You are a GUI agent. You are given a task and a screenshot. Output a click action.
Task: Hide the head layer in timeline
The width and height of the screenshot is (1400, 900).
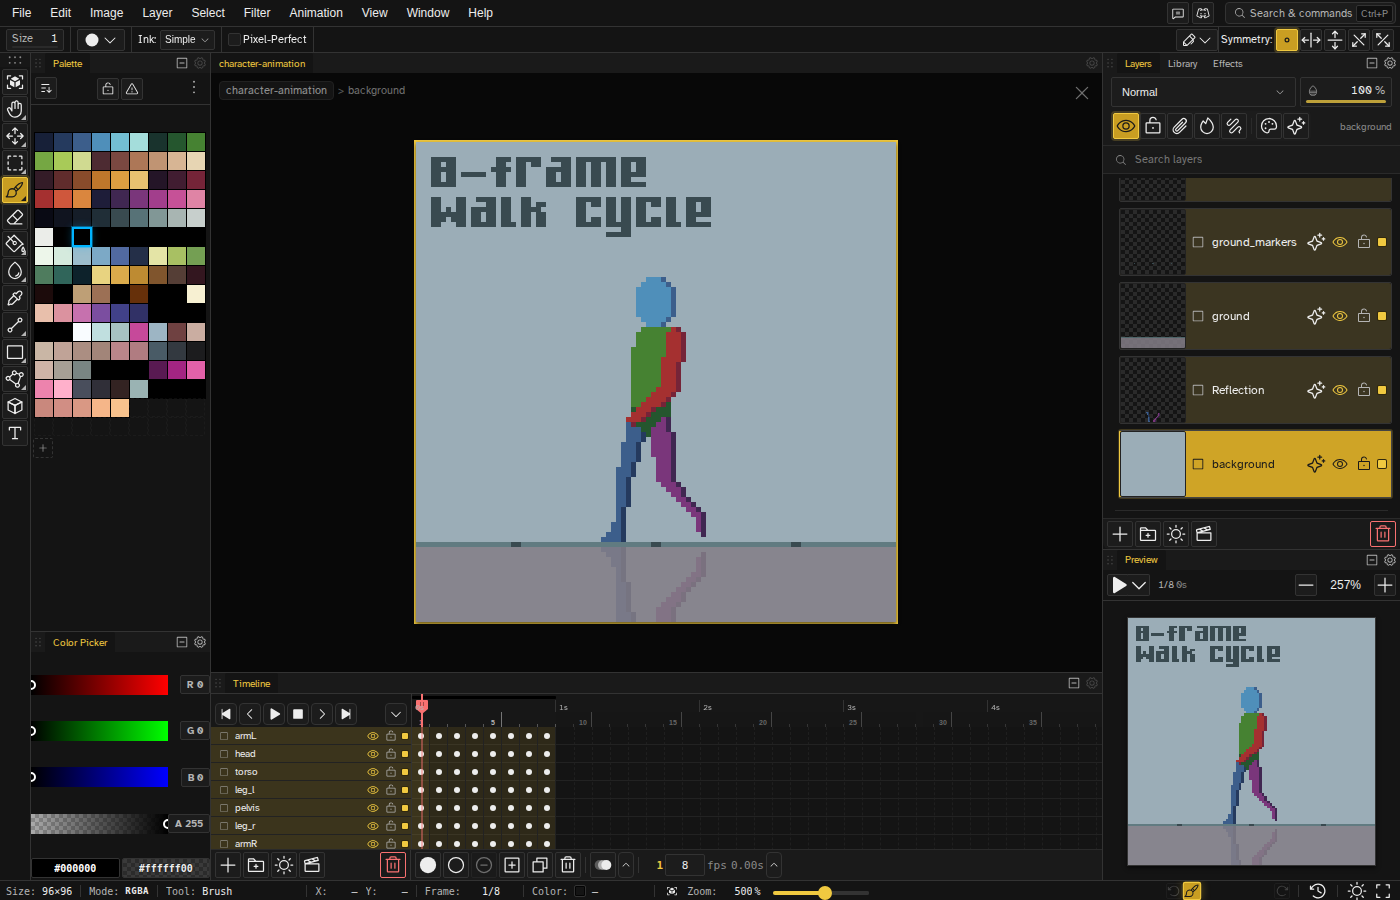[x=373, y=754]
